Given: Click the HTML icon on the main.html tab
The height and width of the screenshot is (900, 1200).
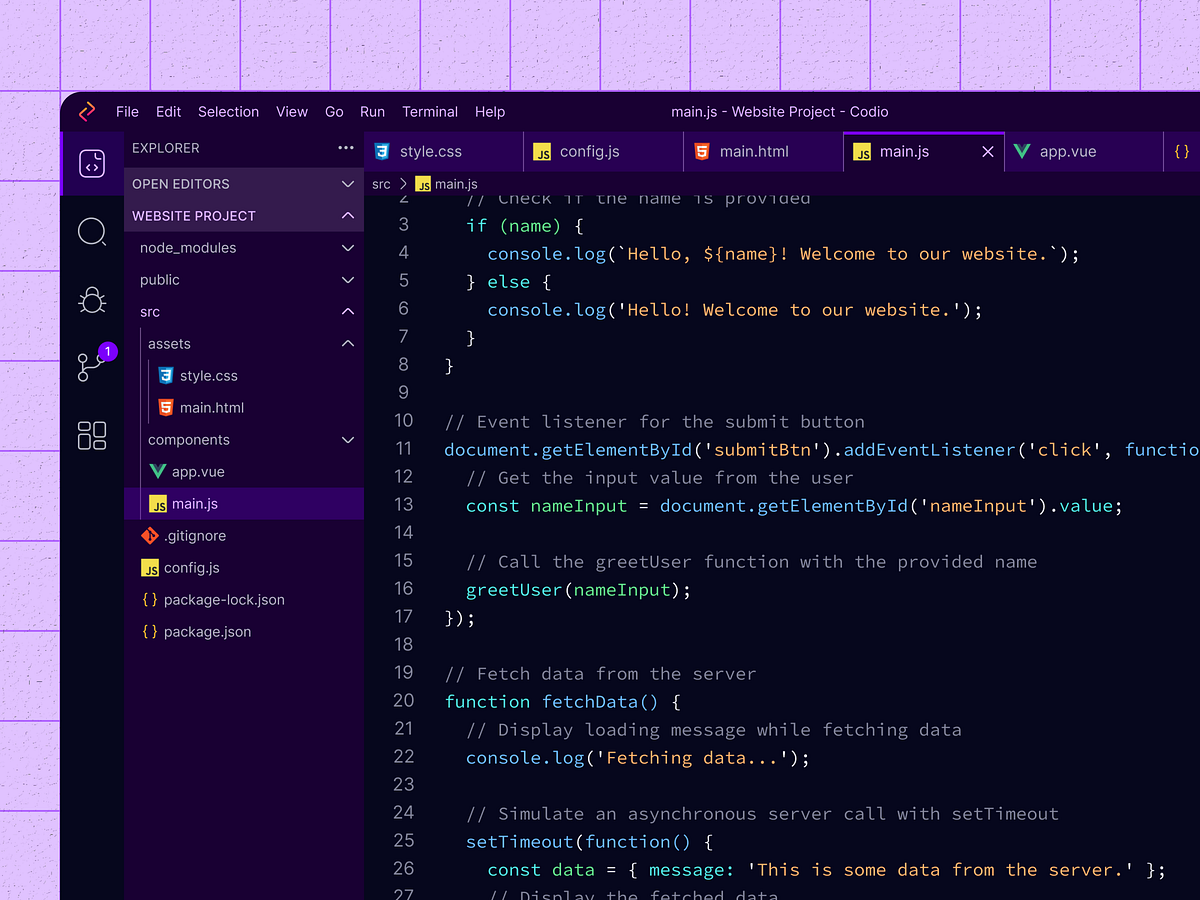Looking at the screenshot, I should tap(700, 151).
